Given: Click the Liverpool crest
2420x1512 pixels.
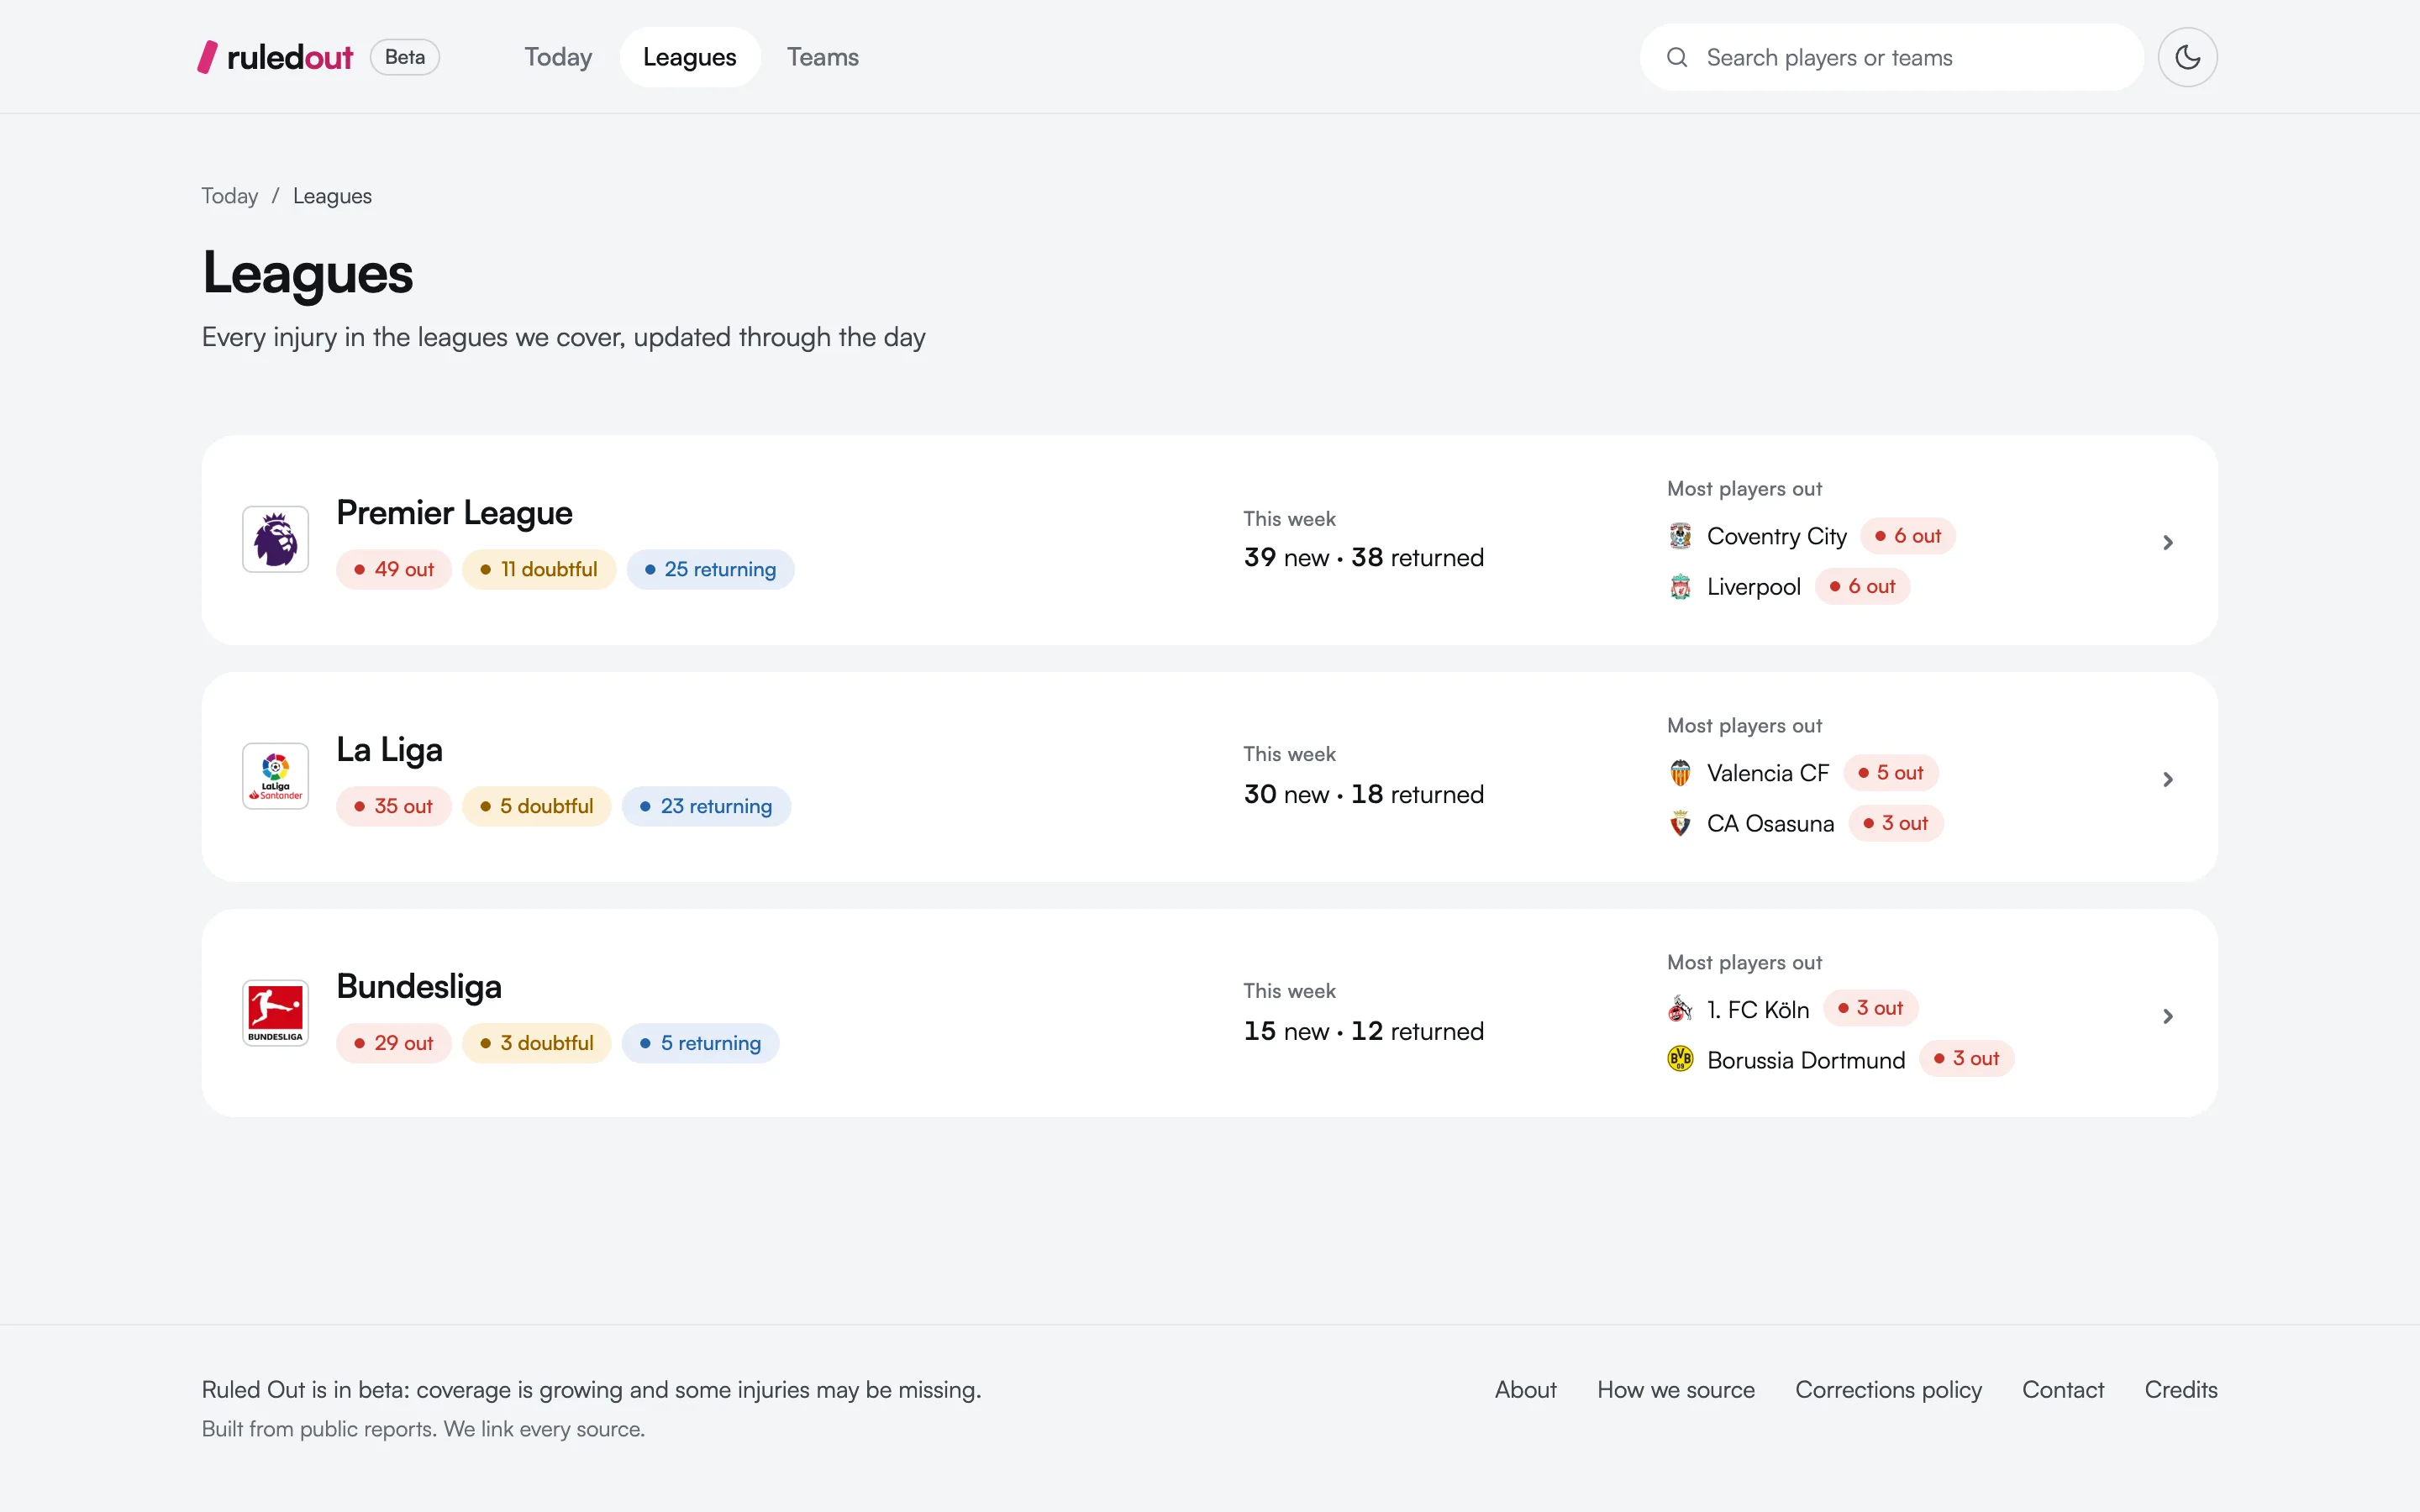Looking at the screenshot, I should tap(1680, 587).
